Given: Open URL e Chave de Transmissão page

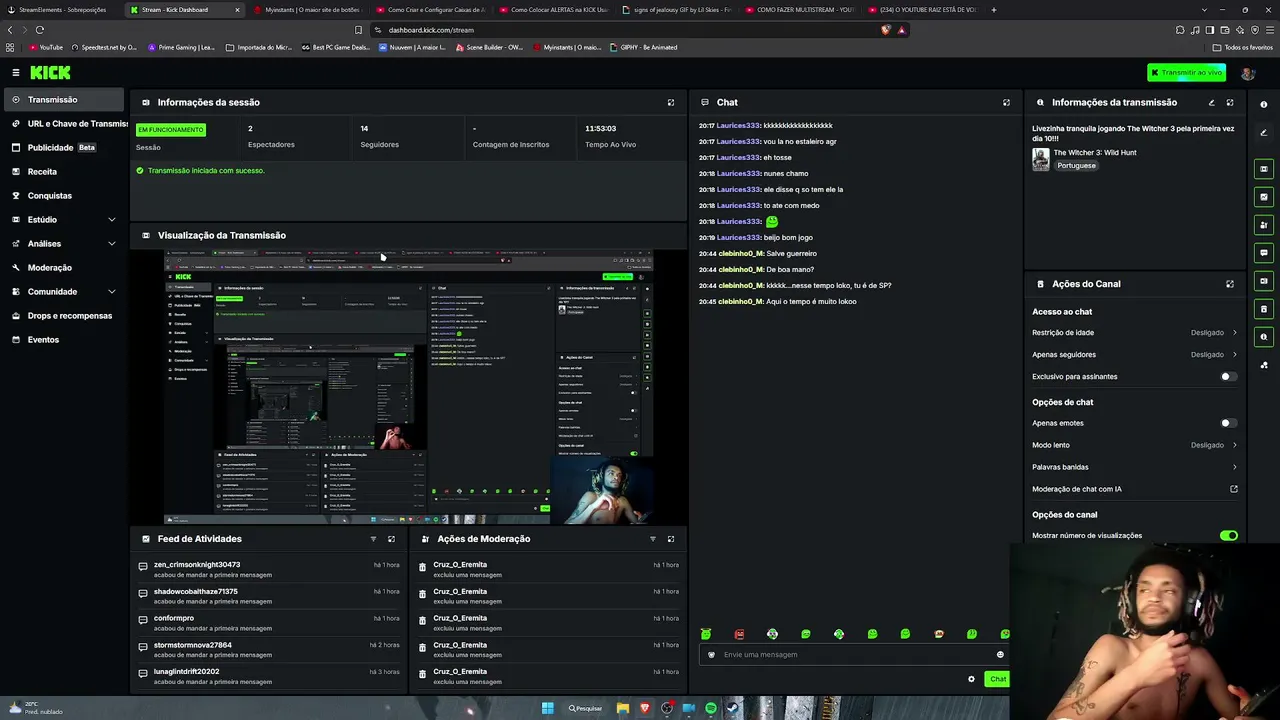Looking at the screenshot, I should click(x=68, y=124).
